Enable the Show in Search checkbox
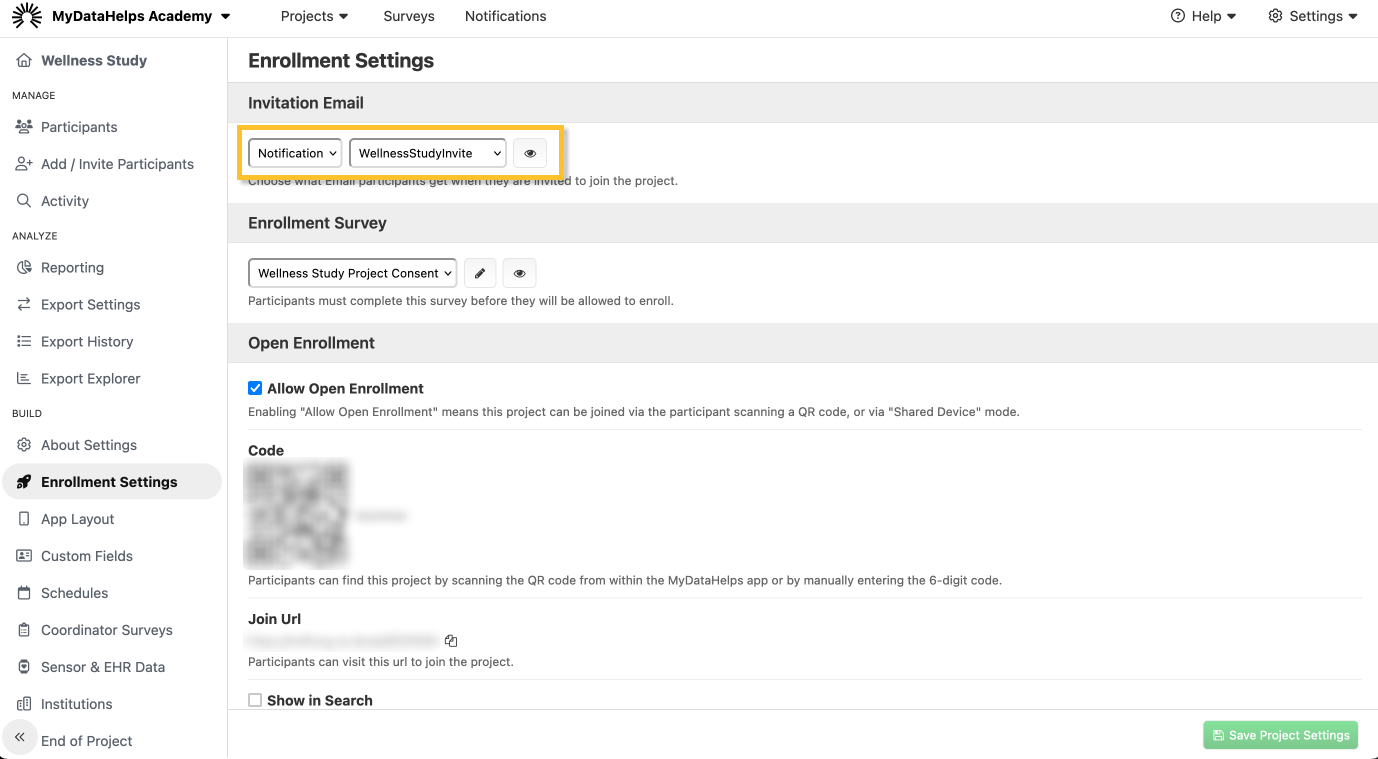The image size is (1378, 759). click(x=255, y=700)
